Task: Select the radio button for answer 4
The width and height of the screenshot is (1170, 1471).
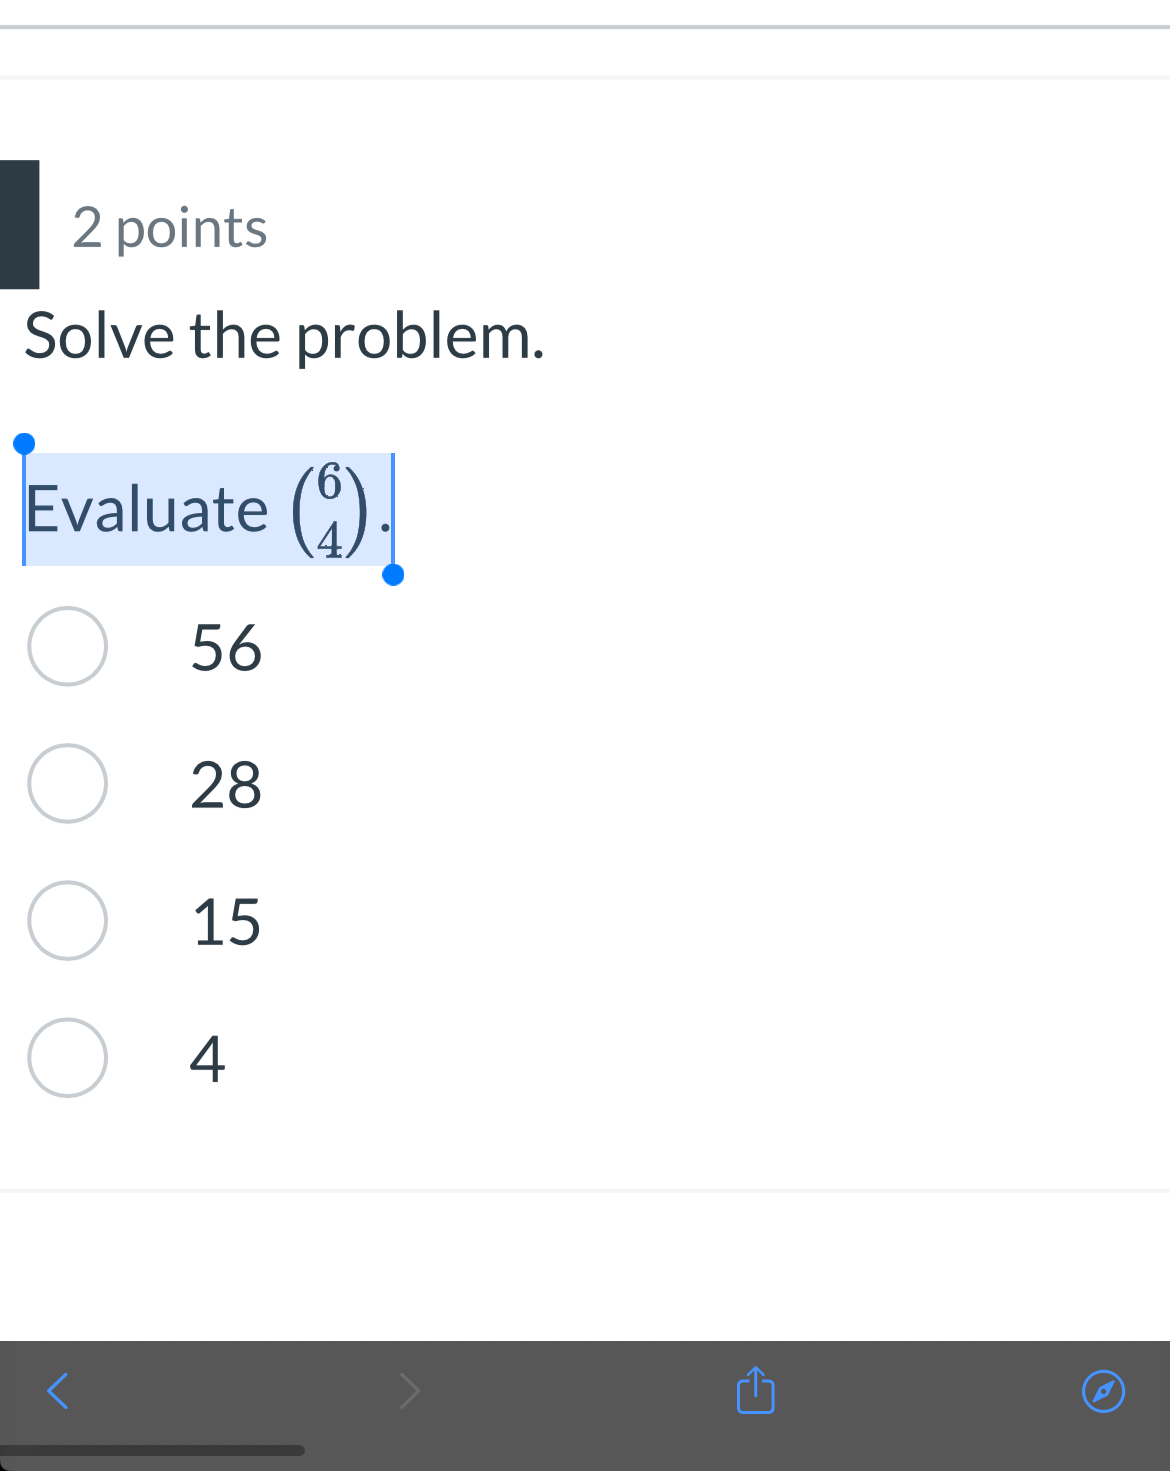Action: click(x=67, y=1058)
